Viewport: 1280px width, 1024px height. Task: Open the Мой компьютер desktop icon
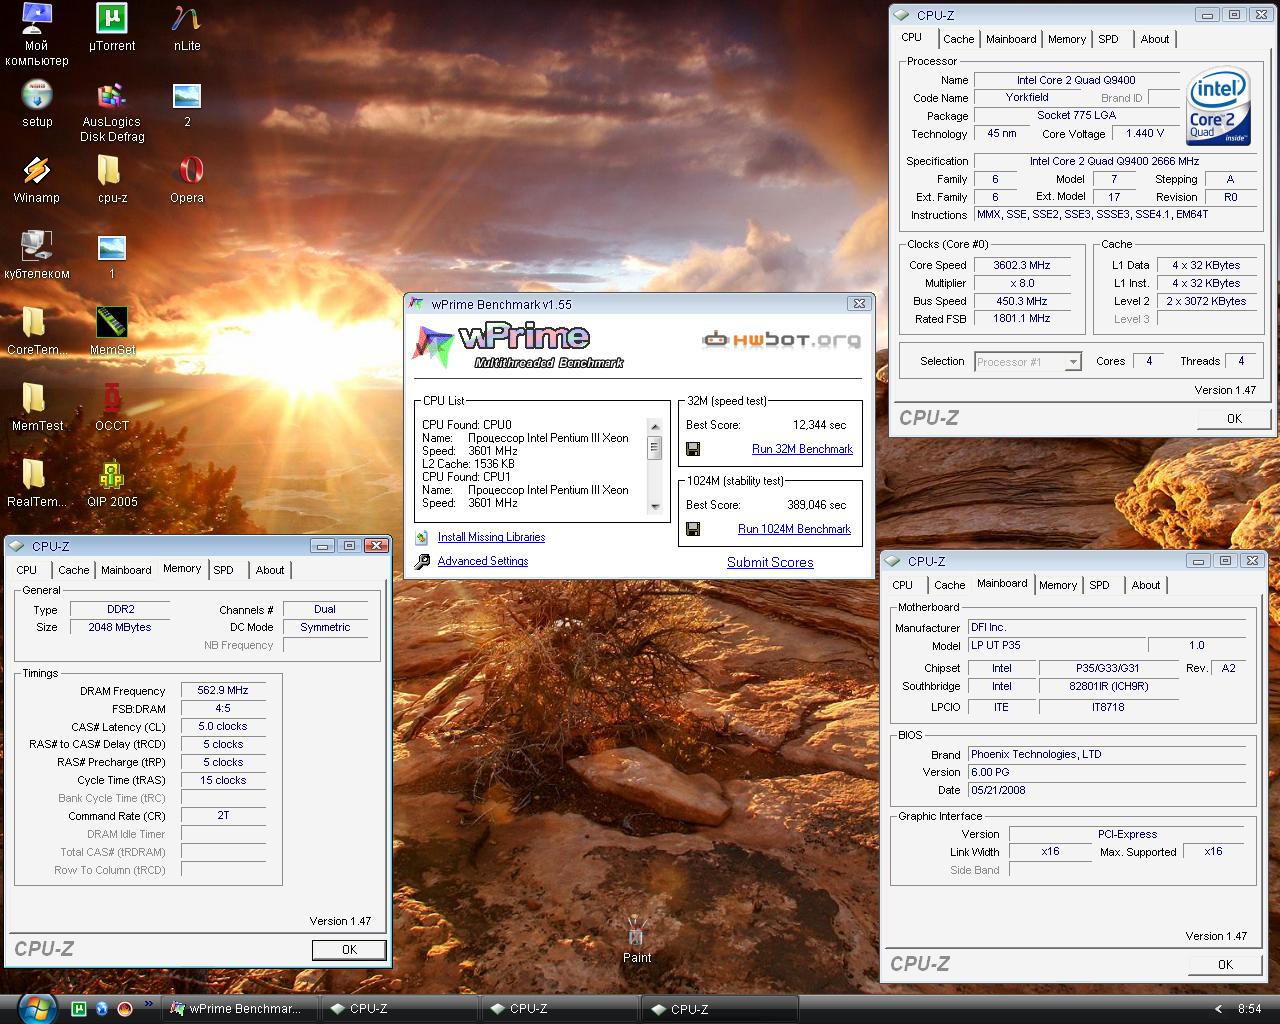coord(37,35)
